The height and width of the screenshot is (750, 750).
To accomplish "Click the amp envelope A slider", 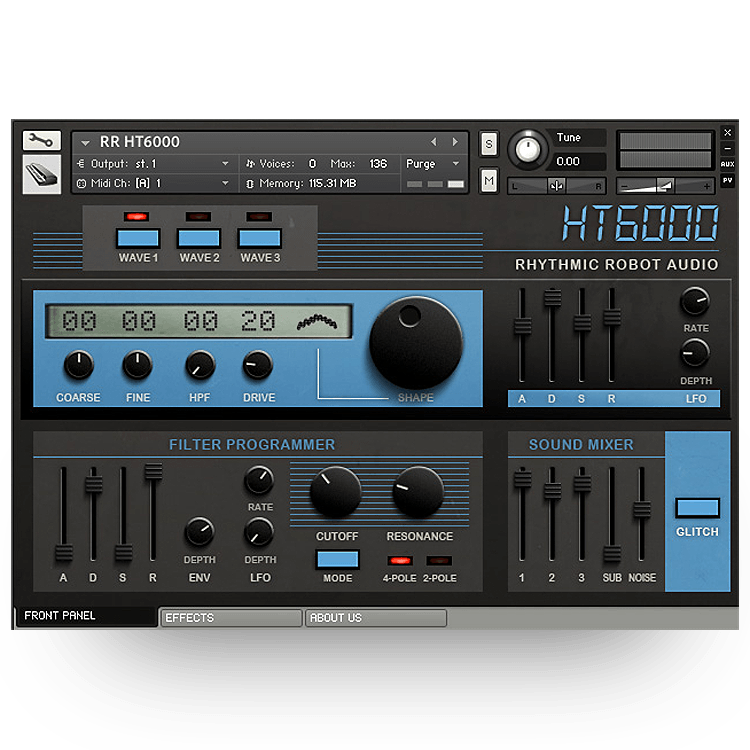I will coord(522,326).
